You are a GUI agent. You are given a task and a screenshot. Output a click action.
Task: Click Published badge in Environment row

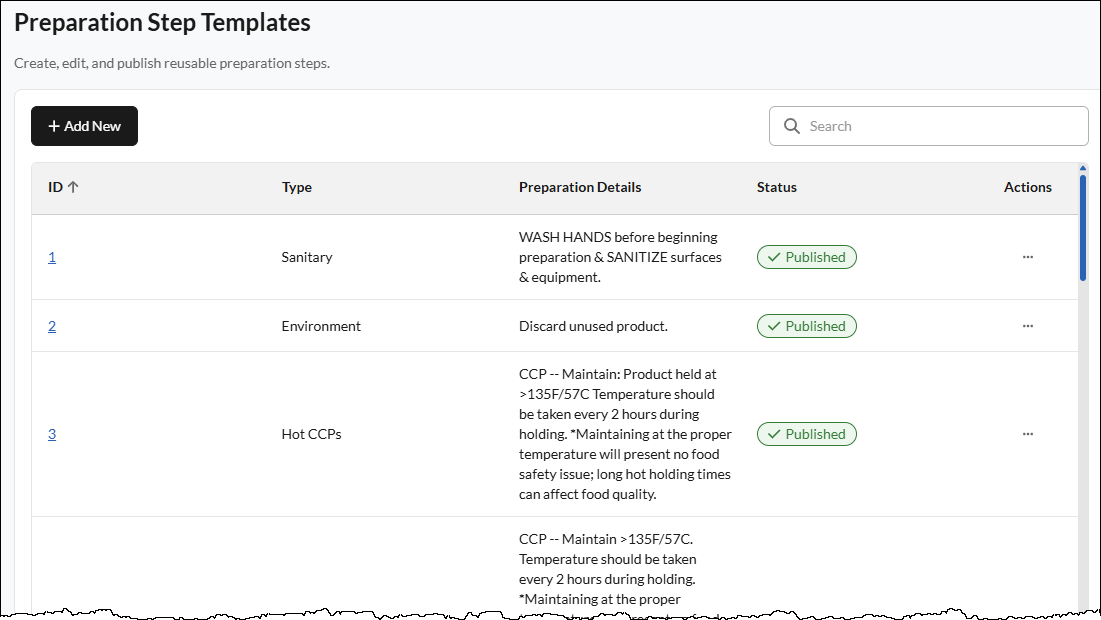(807, 326)
